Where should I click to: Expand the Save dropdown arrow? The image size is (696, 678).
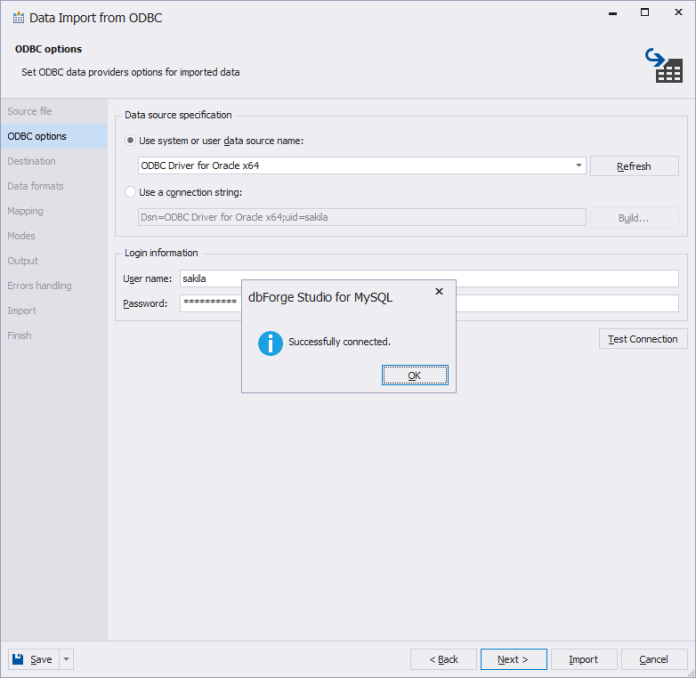pos(66,659)
